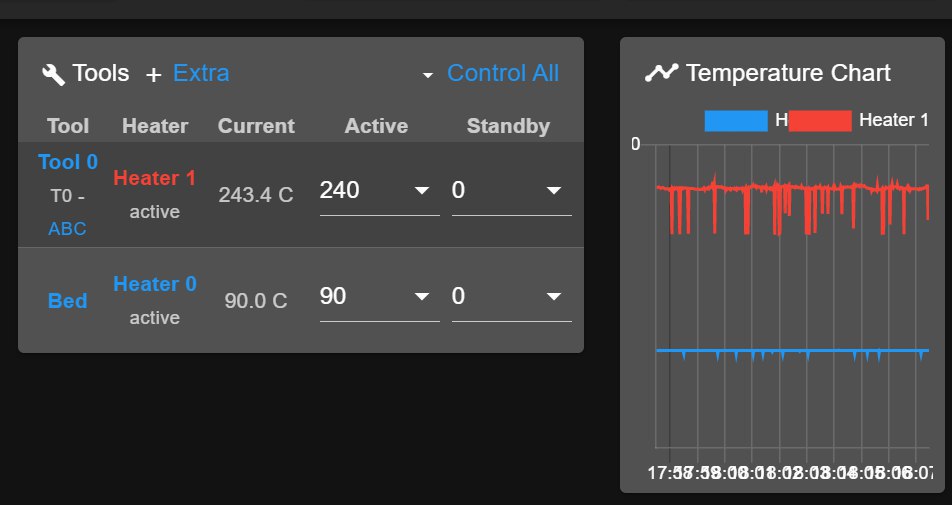Click the Bed link

click(x=67, y=301)
